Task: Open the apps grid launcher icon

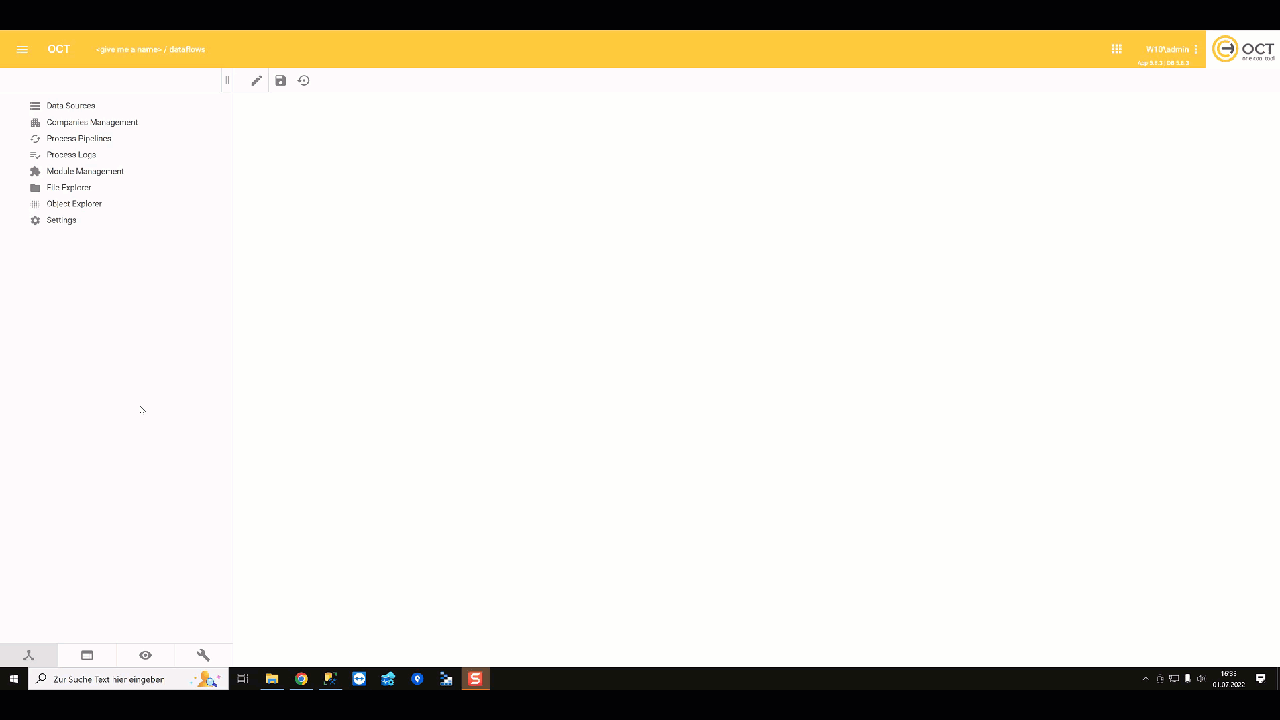Action: (x=1117, y=49)
